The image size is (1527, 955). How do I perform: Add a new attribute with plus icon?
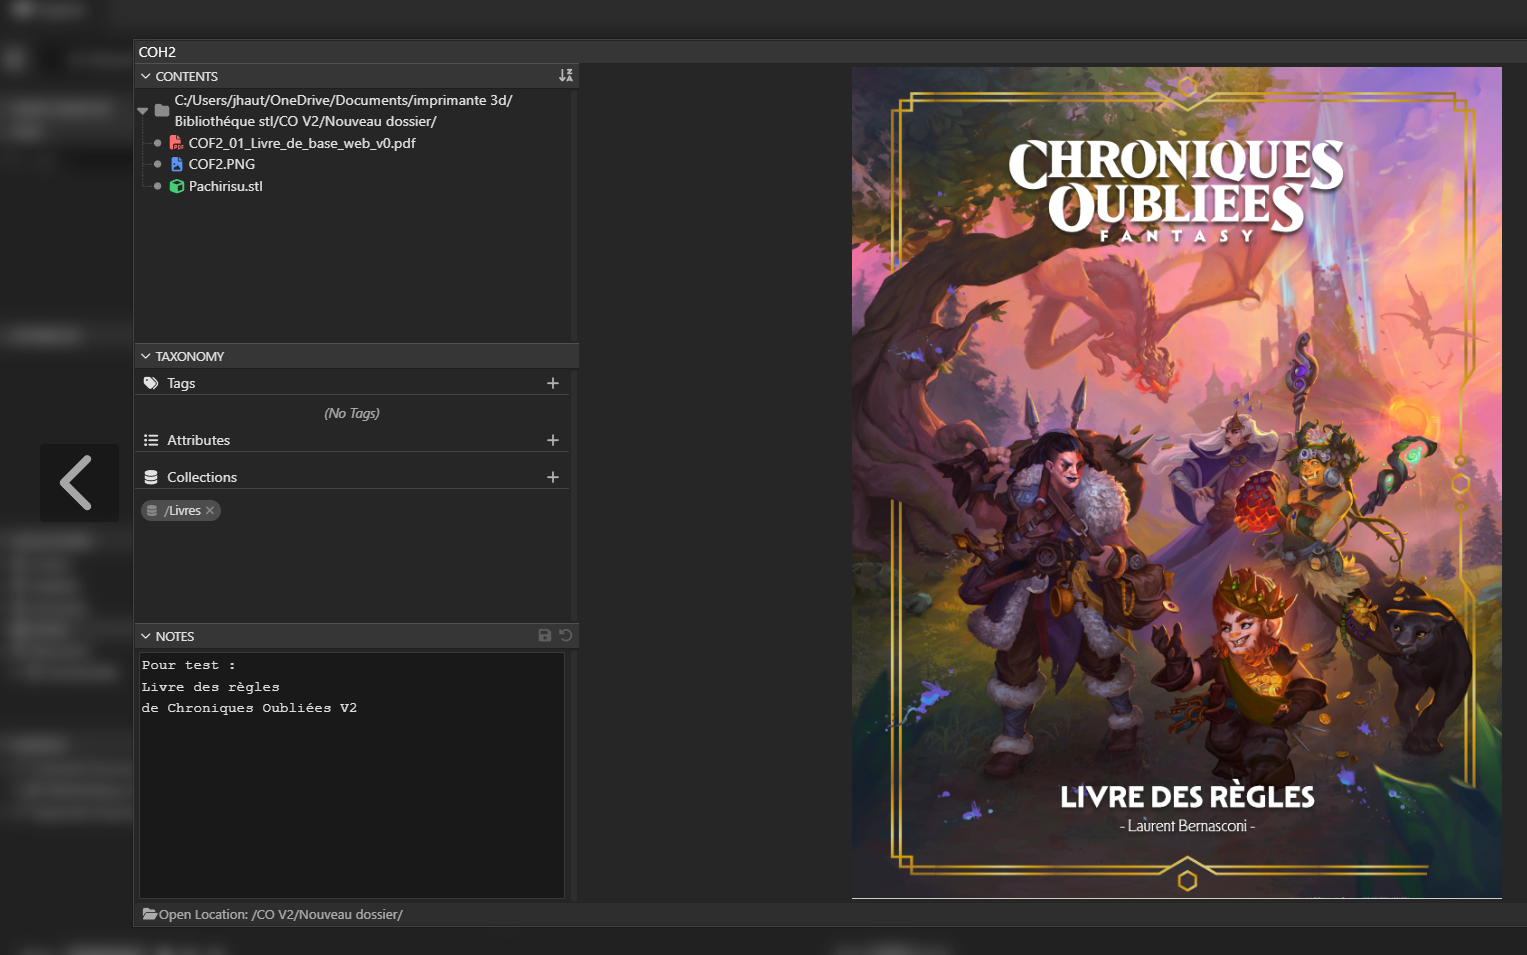(x=553, y=440)
